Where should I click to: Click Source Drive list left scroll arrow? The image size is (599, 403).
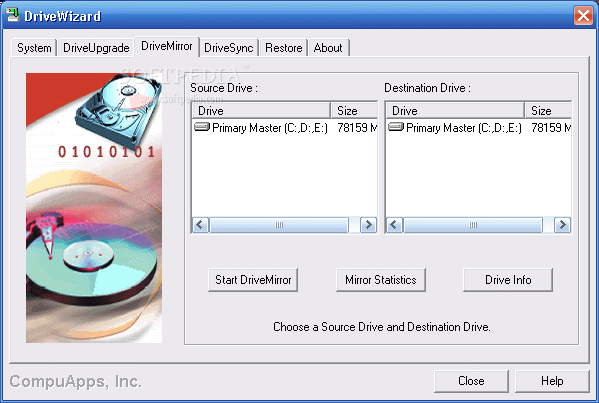click(x=200, y=225)
